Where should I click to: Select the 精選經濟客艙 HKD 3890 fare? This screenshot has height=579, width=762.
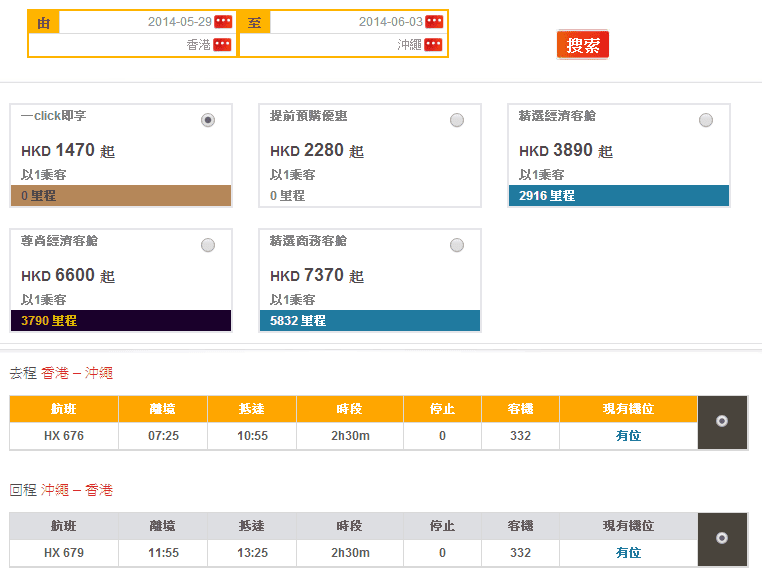point(706,120)
